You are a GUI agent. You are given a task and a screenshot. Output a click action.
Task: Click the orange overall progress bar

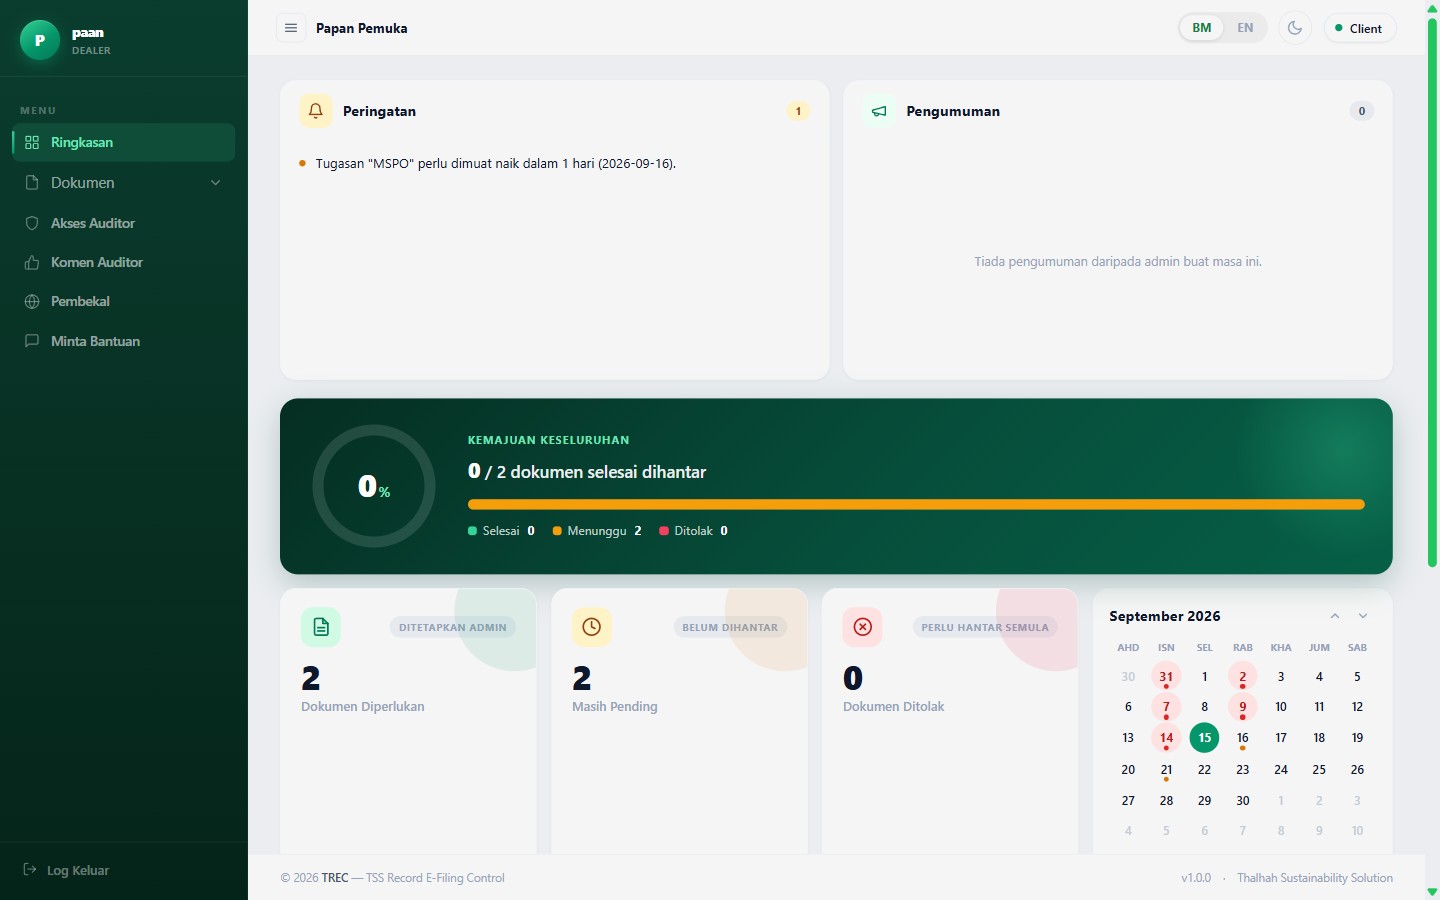pyautogui.click(x=916, y=505)
